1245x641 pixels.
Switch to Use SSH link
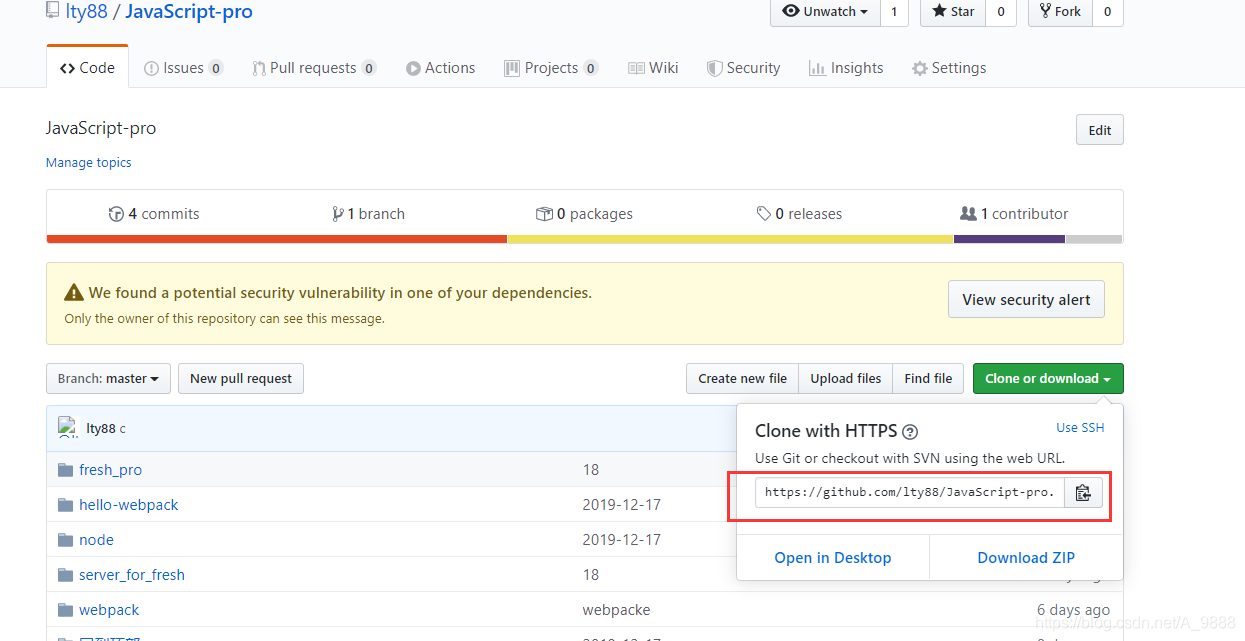pyautogui.click(x=1080, y=427)
